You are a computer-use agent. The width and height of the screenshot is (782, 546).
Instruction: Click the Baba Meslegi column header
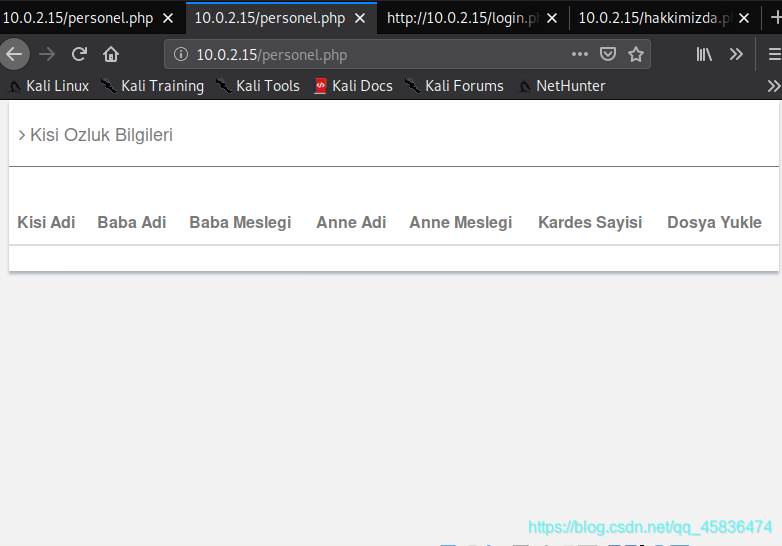[x=240, y=222]
